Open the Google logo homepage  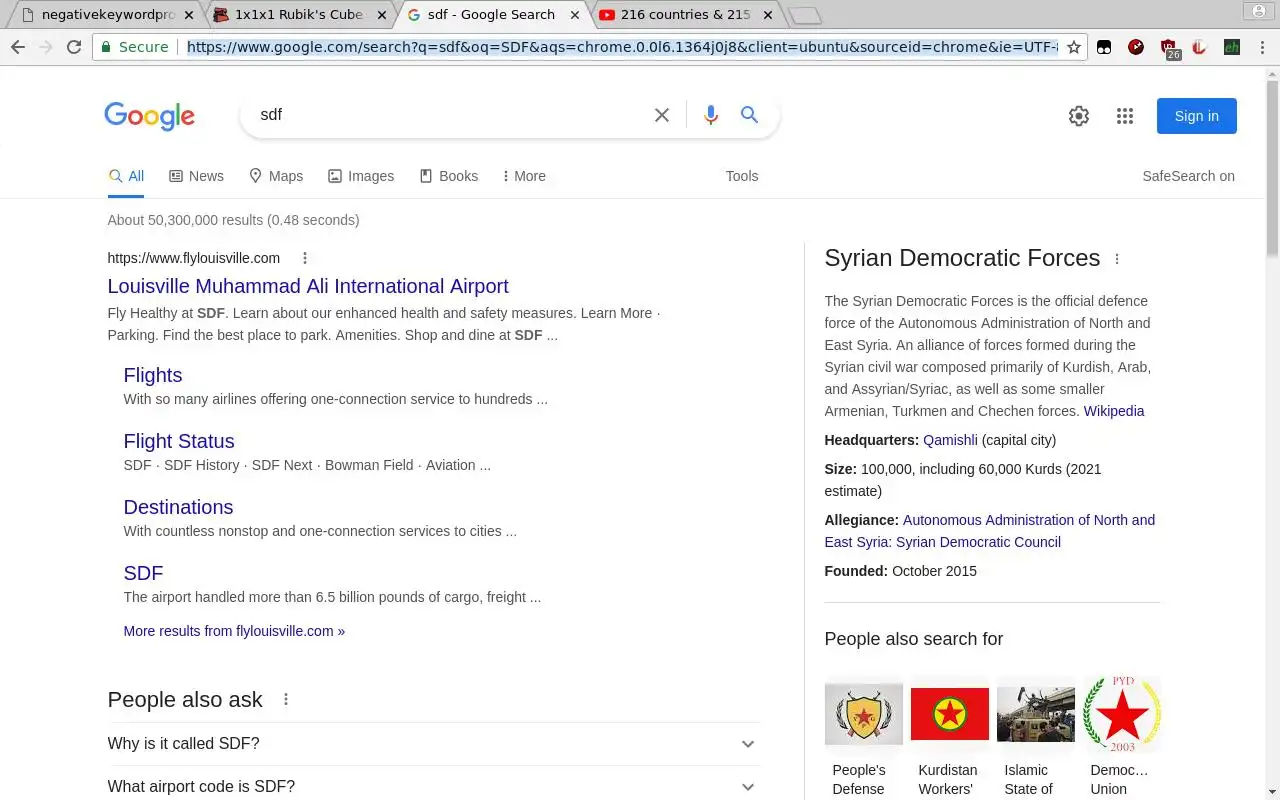point(150,116)
